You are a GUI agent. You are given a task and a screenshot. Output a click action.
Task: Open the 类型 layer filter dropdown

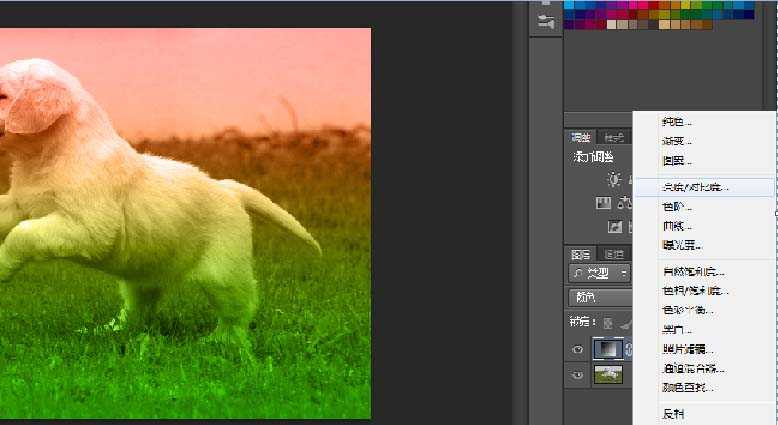[x=600, y=273]
